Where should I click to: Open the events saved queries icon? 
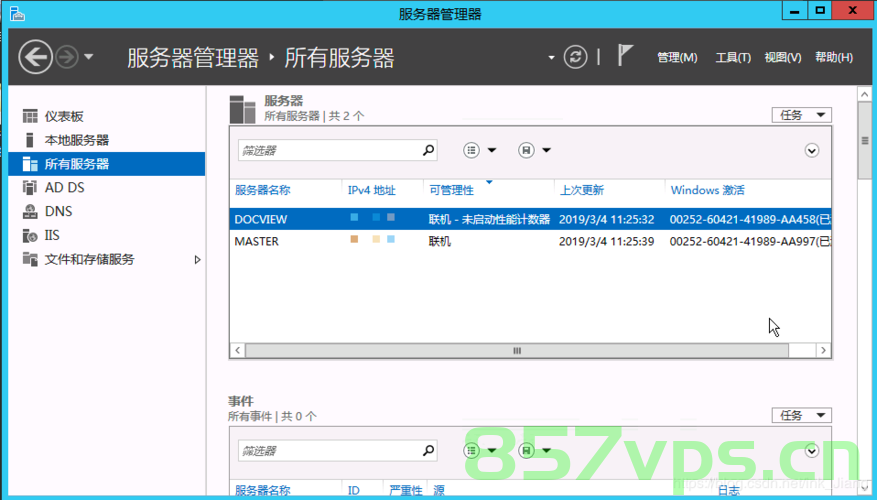(x=526, y=450)
